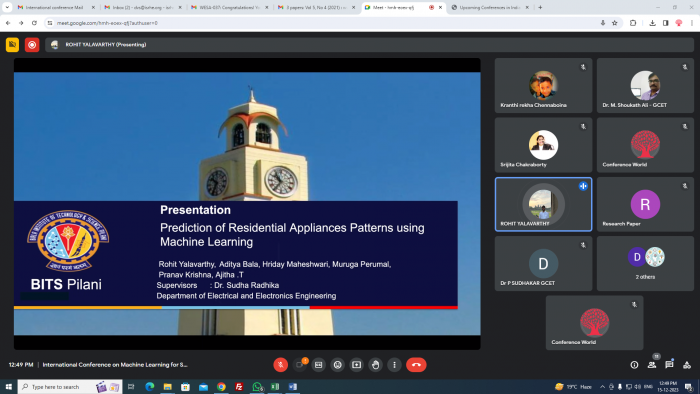Switch to Upcoming Conferences in India tab

tap(490, 8)
